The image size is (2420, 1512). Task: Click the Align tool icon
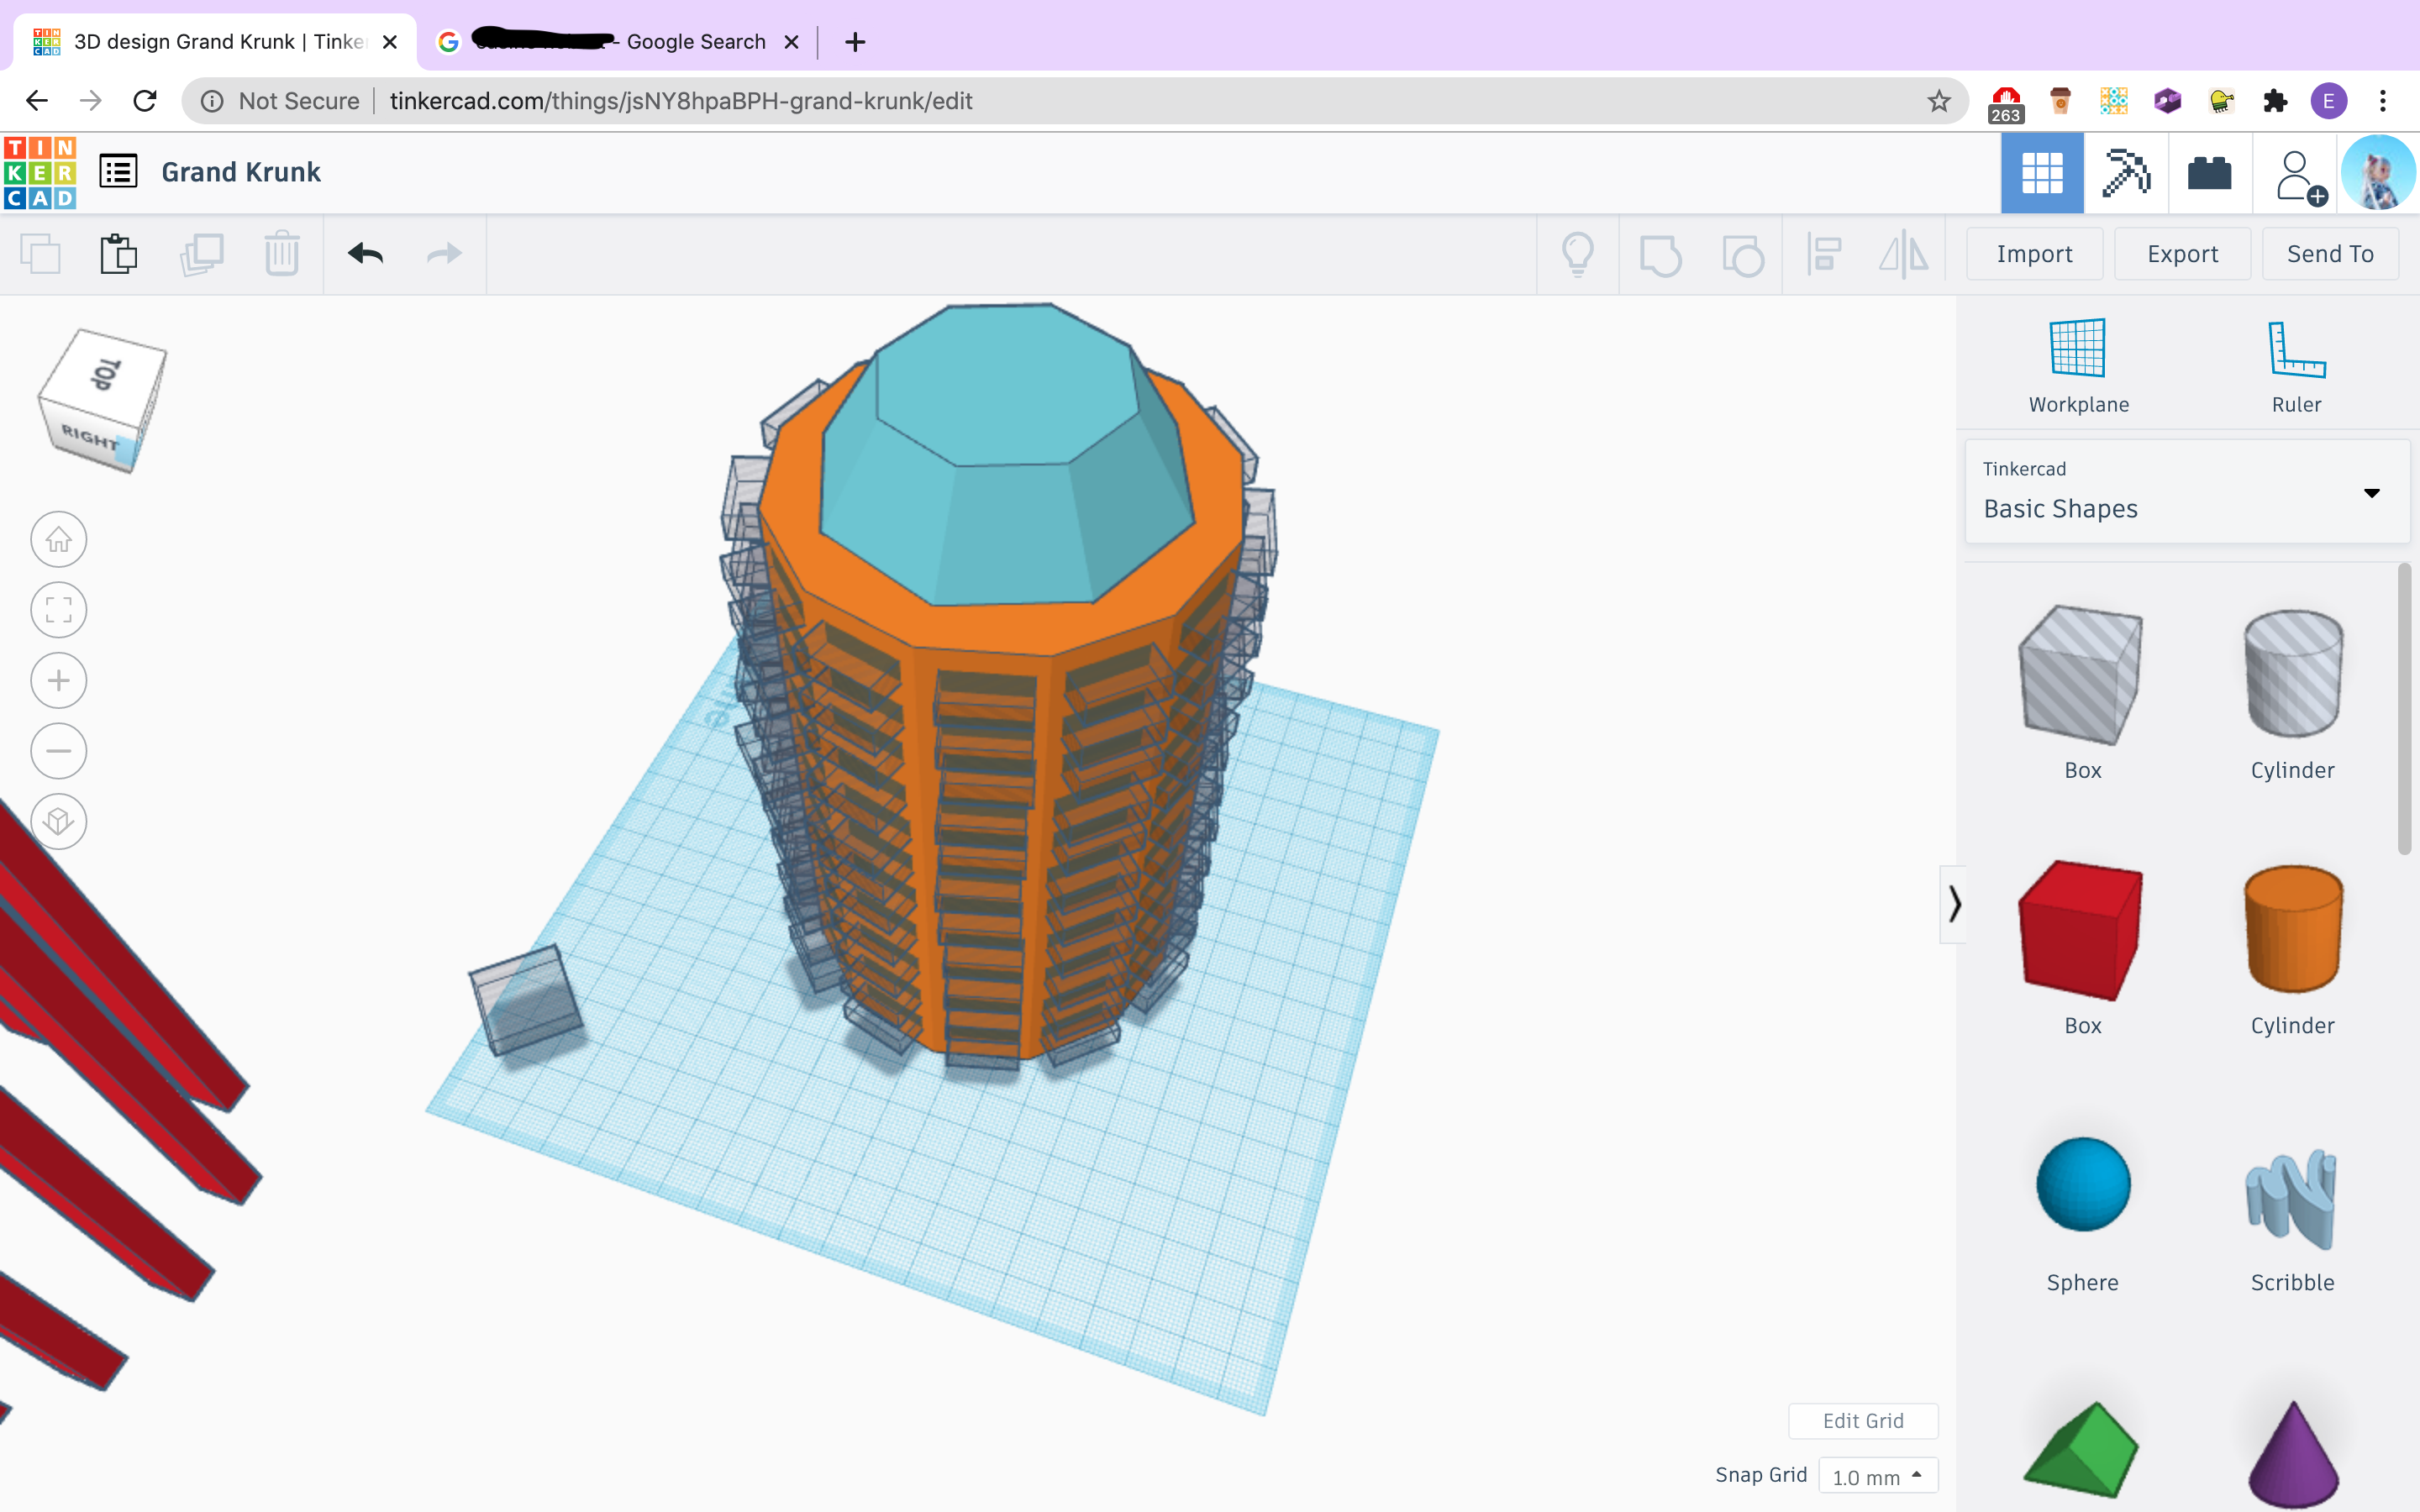pyautogui.click(x=1824, y=254)
